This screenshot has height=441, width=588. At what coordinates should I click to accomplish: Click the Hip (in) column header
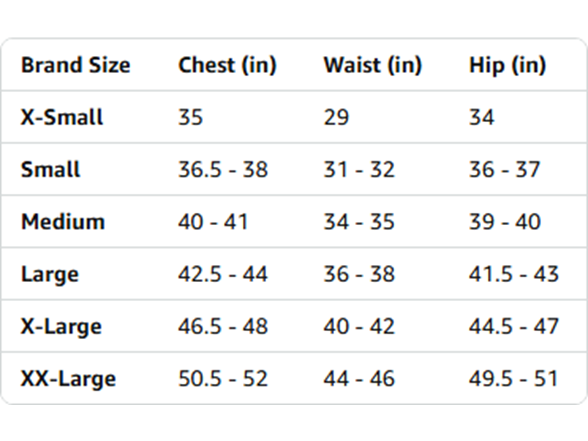507,65
